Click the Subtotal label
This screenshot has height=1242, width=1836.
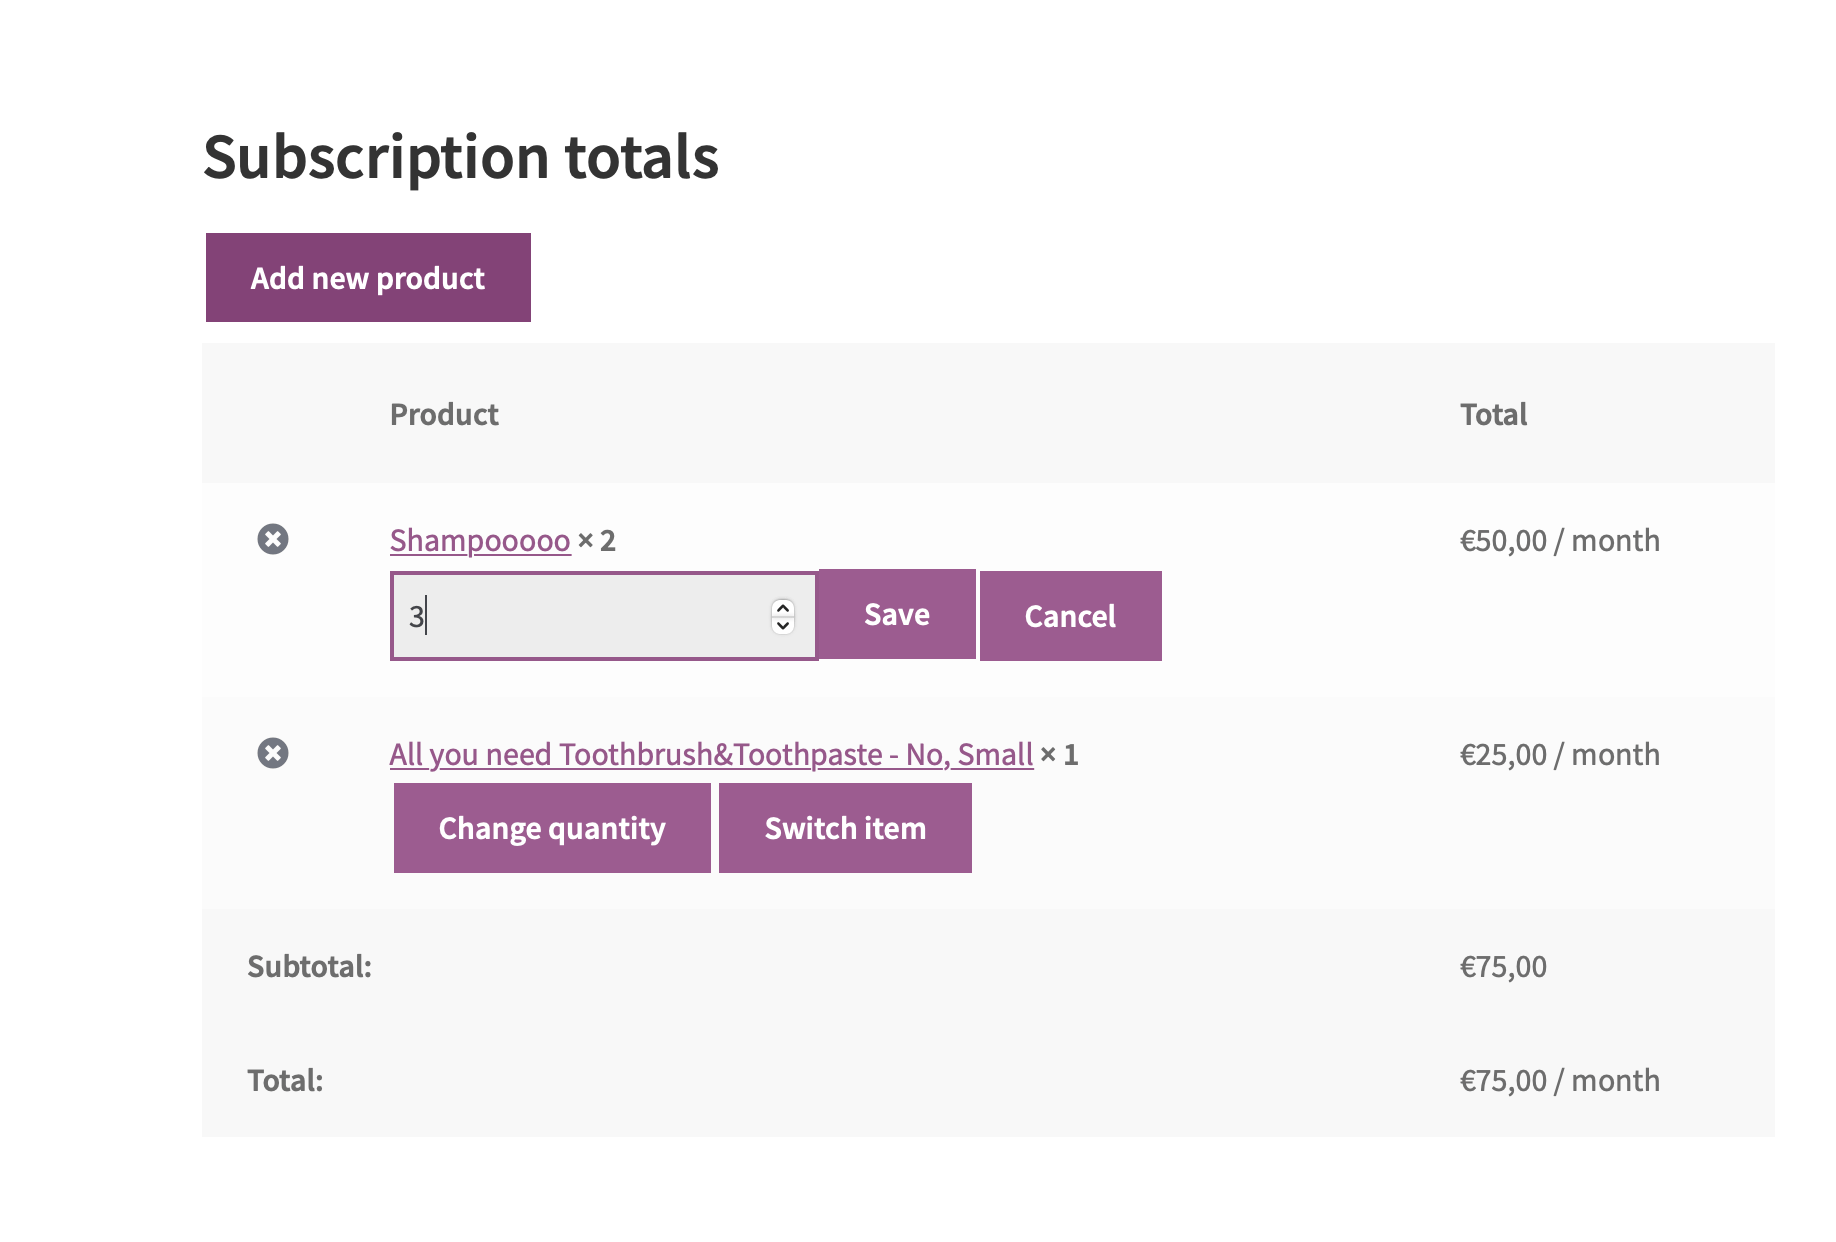[309, 966]
